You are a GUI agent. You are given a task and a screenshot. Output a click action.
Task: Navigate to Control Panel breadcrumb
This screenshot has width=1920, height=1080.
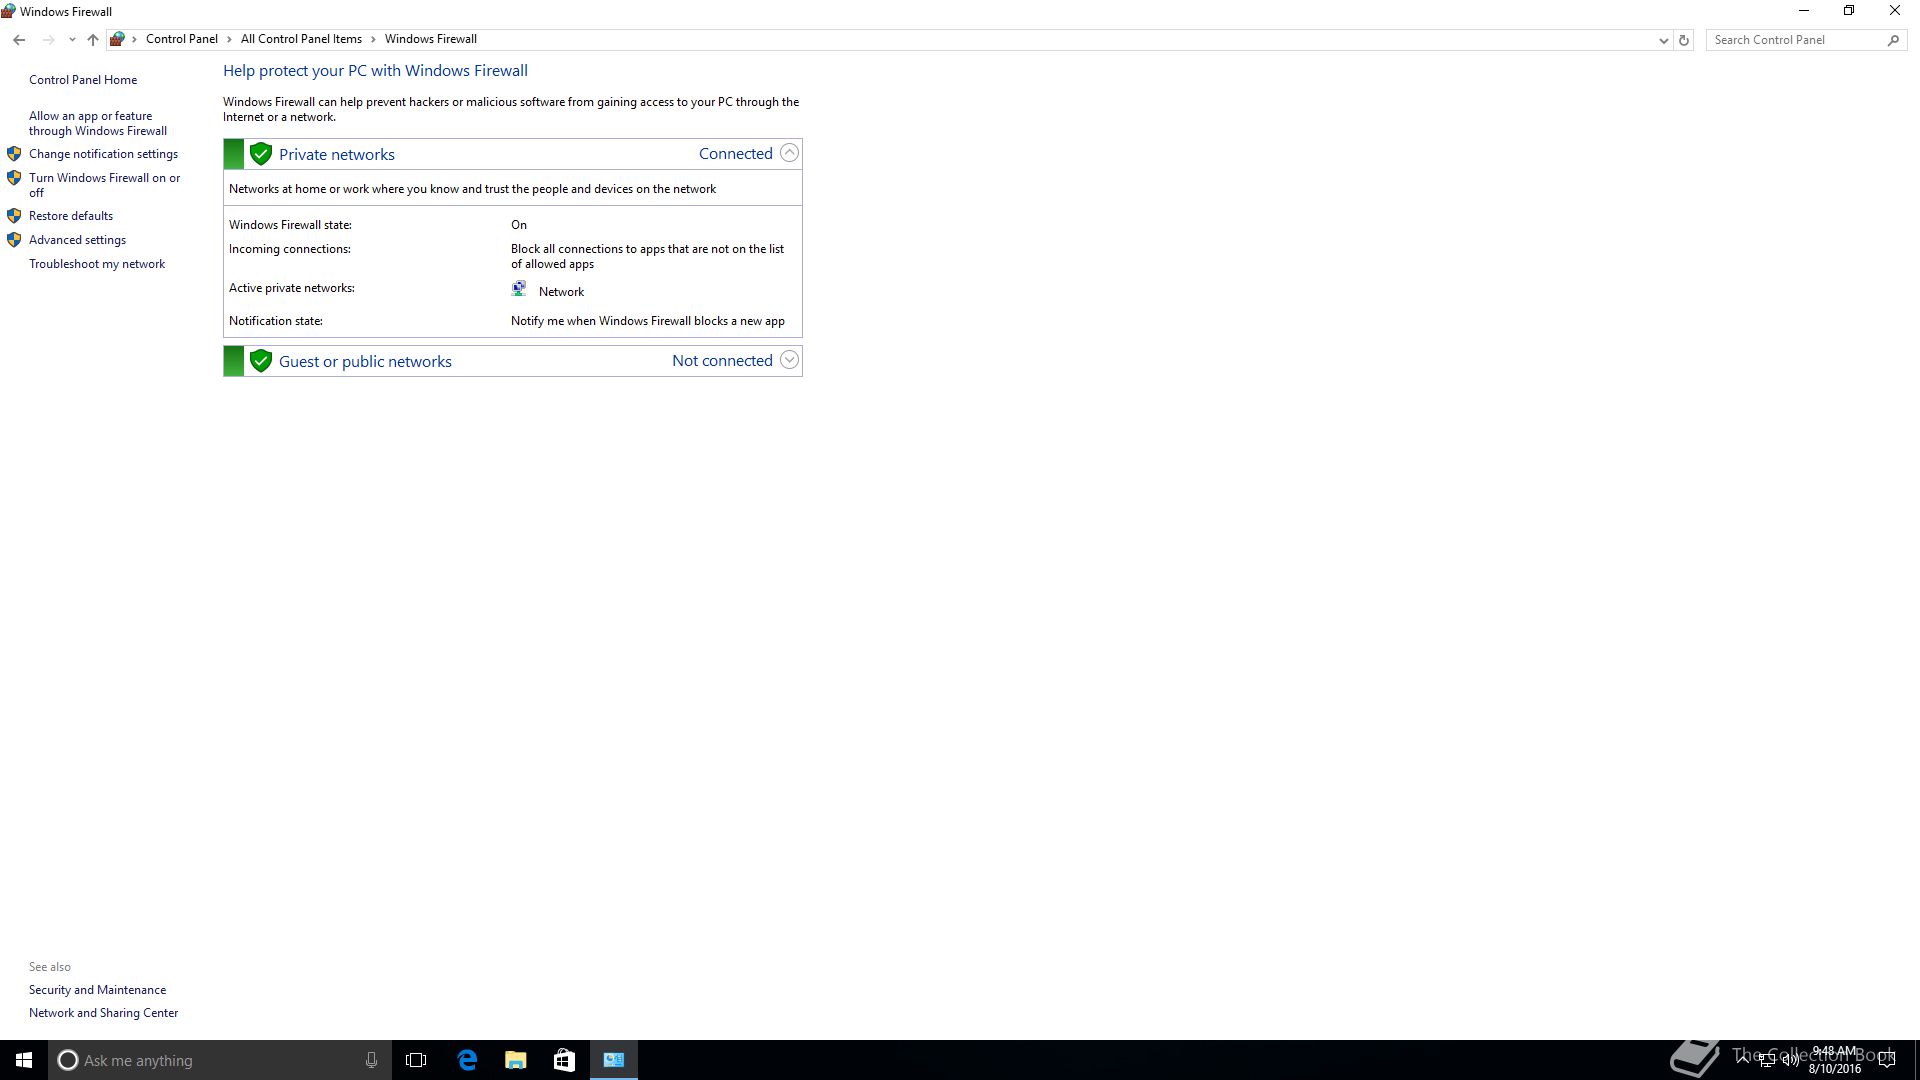[182, 39]
